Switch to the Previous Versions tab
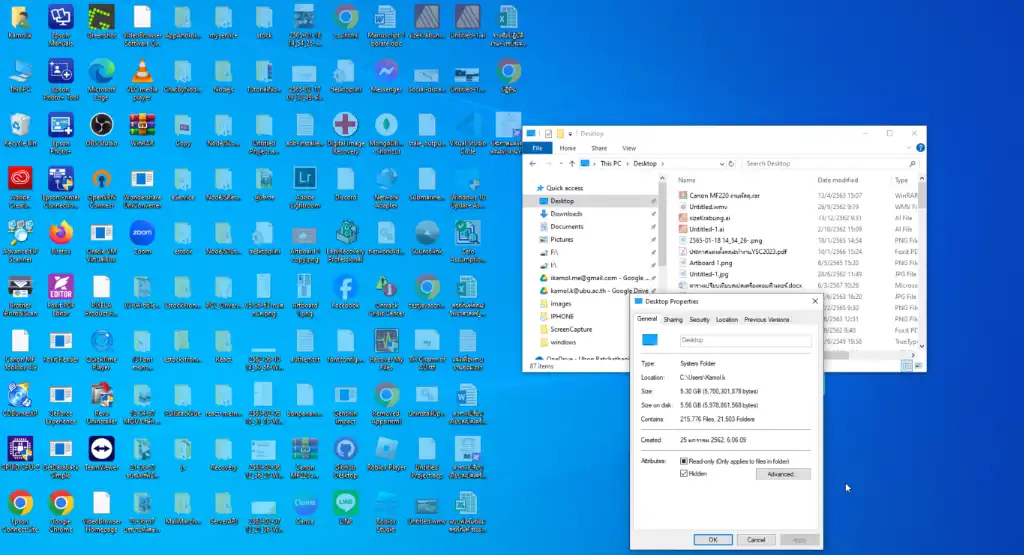Image resolution: width=1024 pixels, height=555 pixels. click(x=767, y=320)
